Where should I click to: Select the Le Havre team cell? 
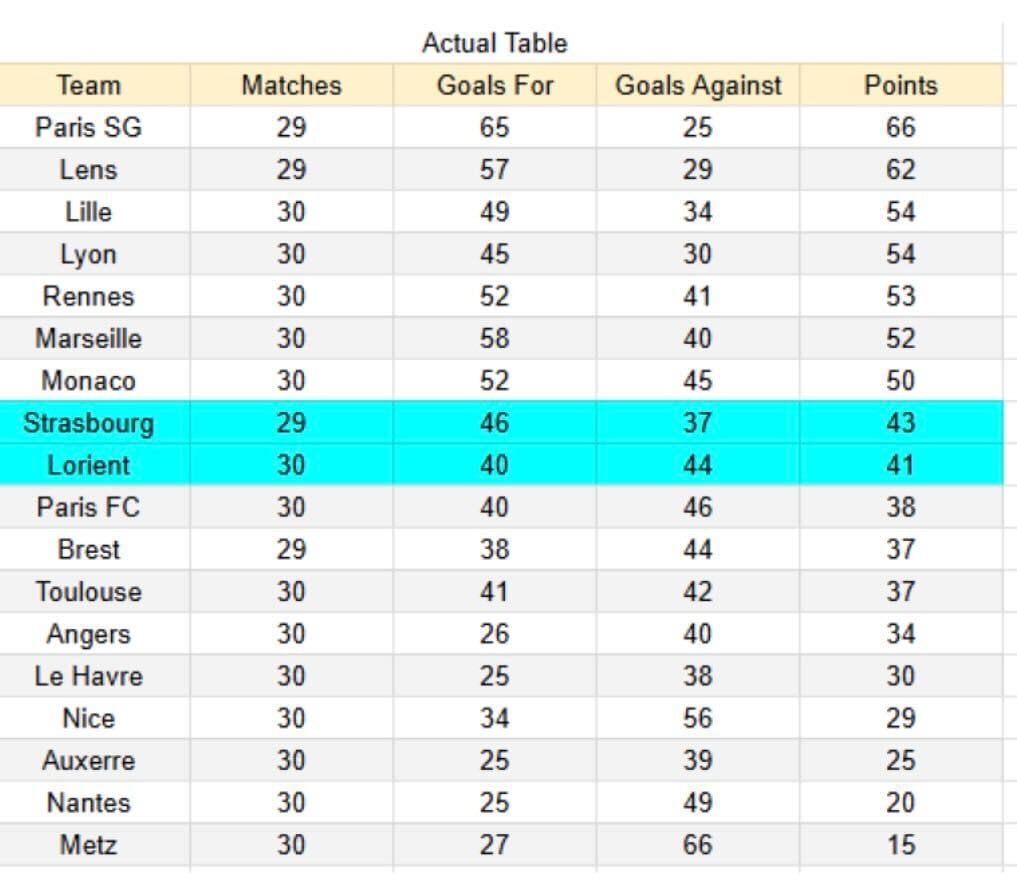[x=89, y=676]
